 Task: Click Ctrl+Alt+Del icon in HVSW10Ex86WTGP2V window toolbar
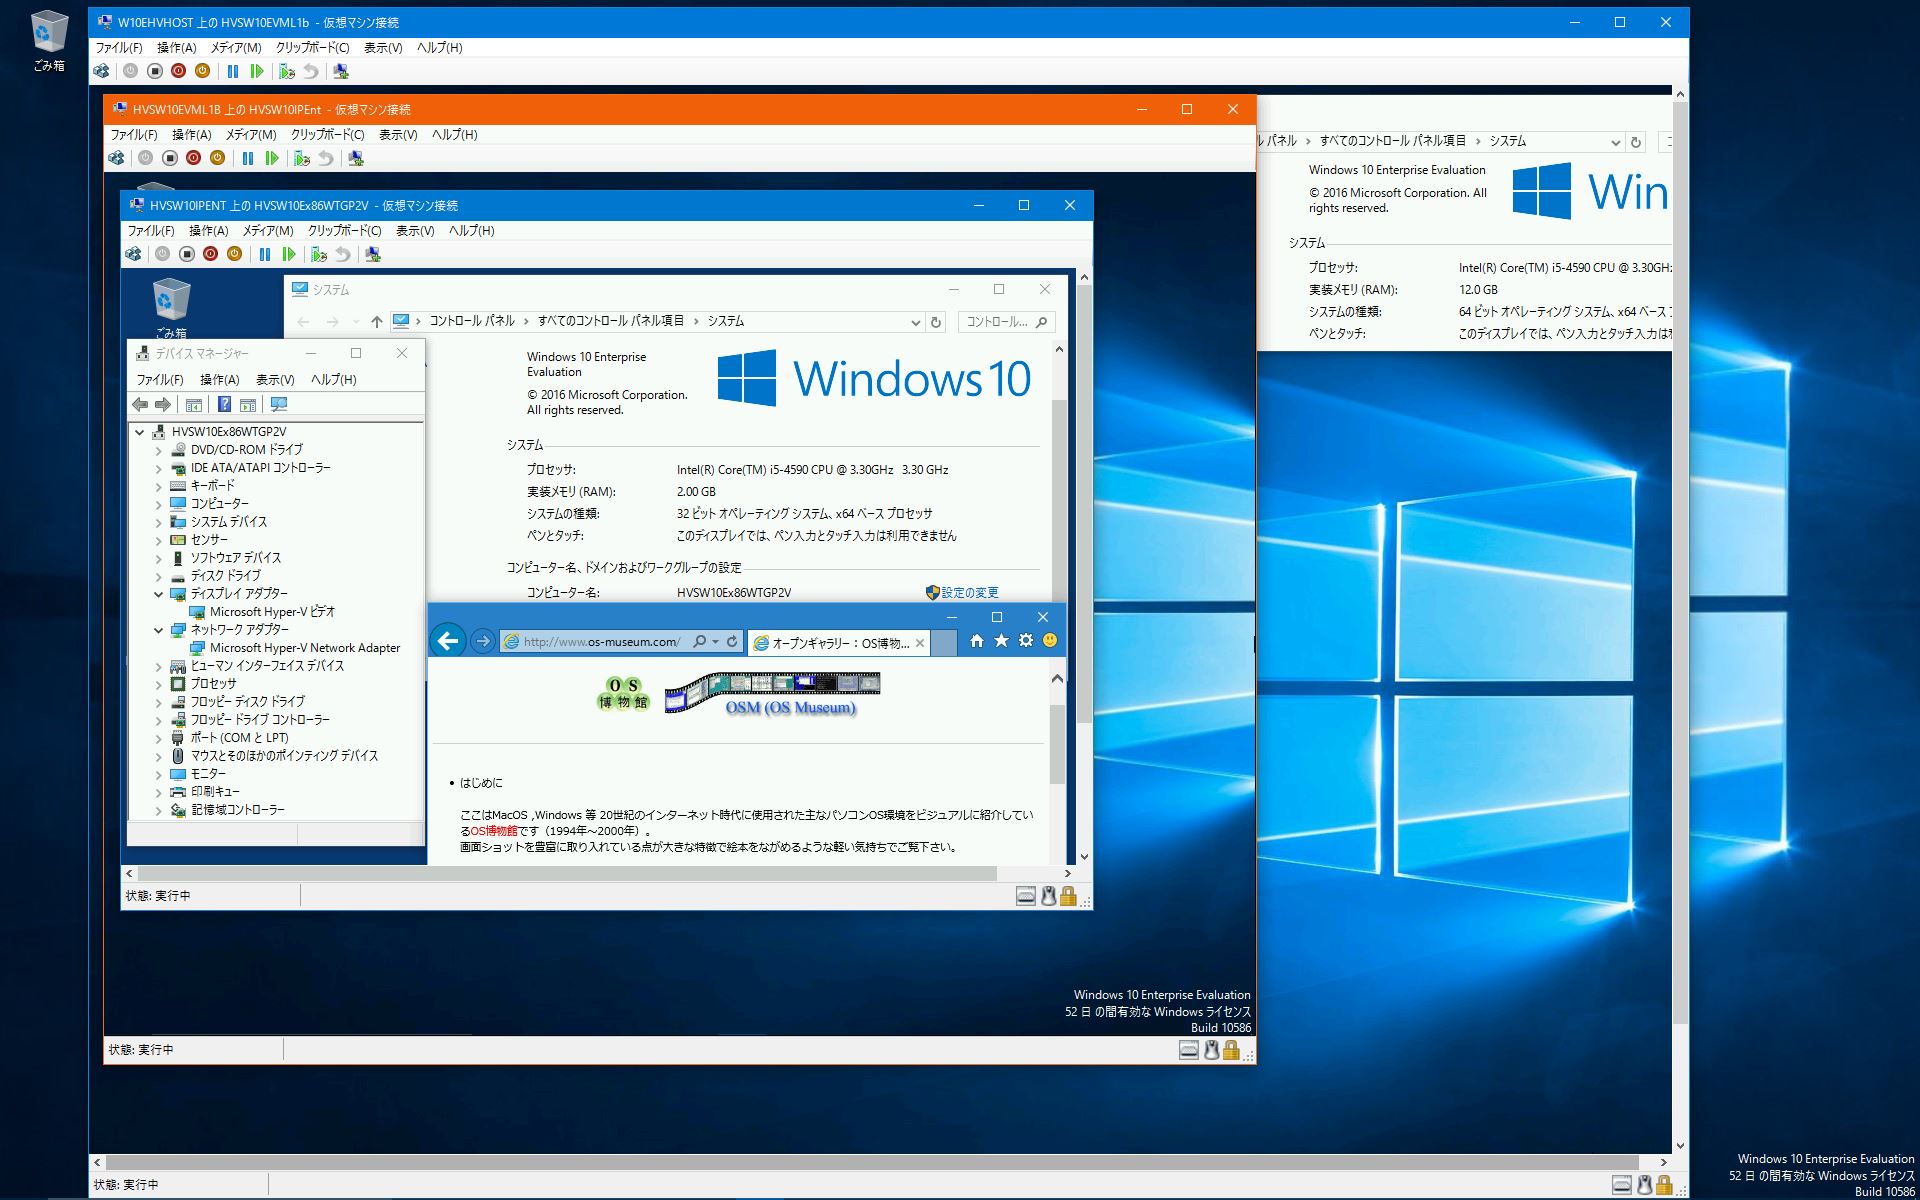(133, 254)
